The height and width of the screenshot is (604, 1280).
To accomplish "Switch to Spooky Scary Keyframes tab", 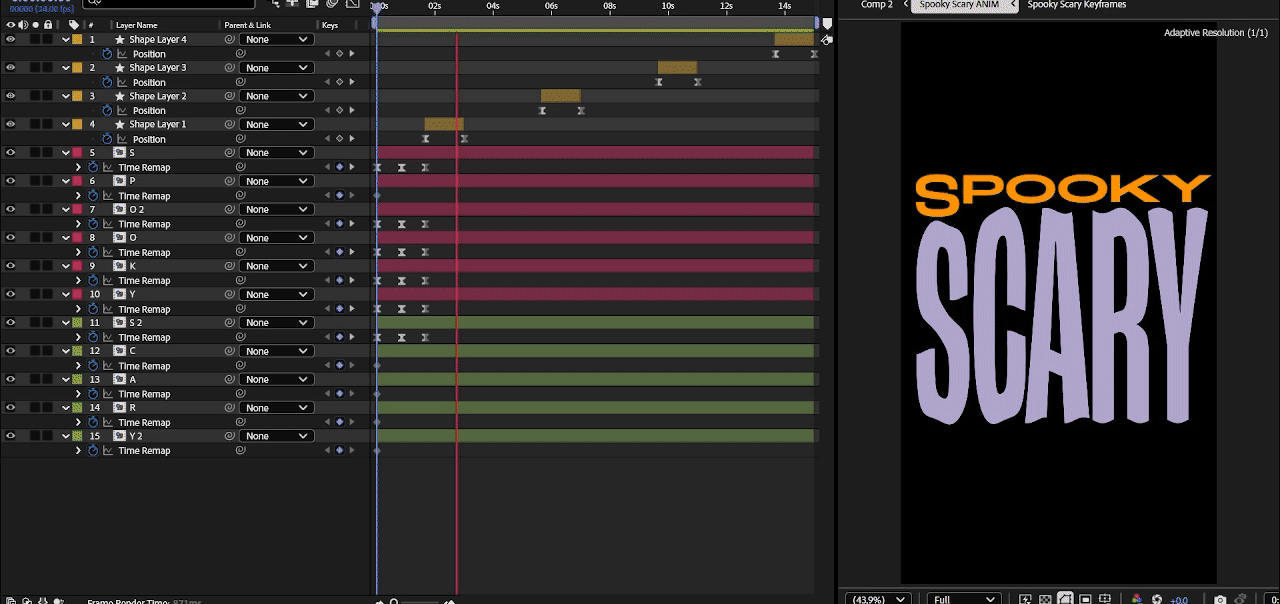I will (1076, 5).
